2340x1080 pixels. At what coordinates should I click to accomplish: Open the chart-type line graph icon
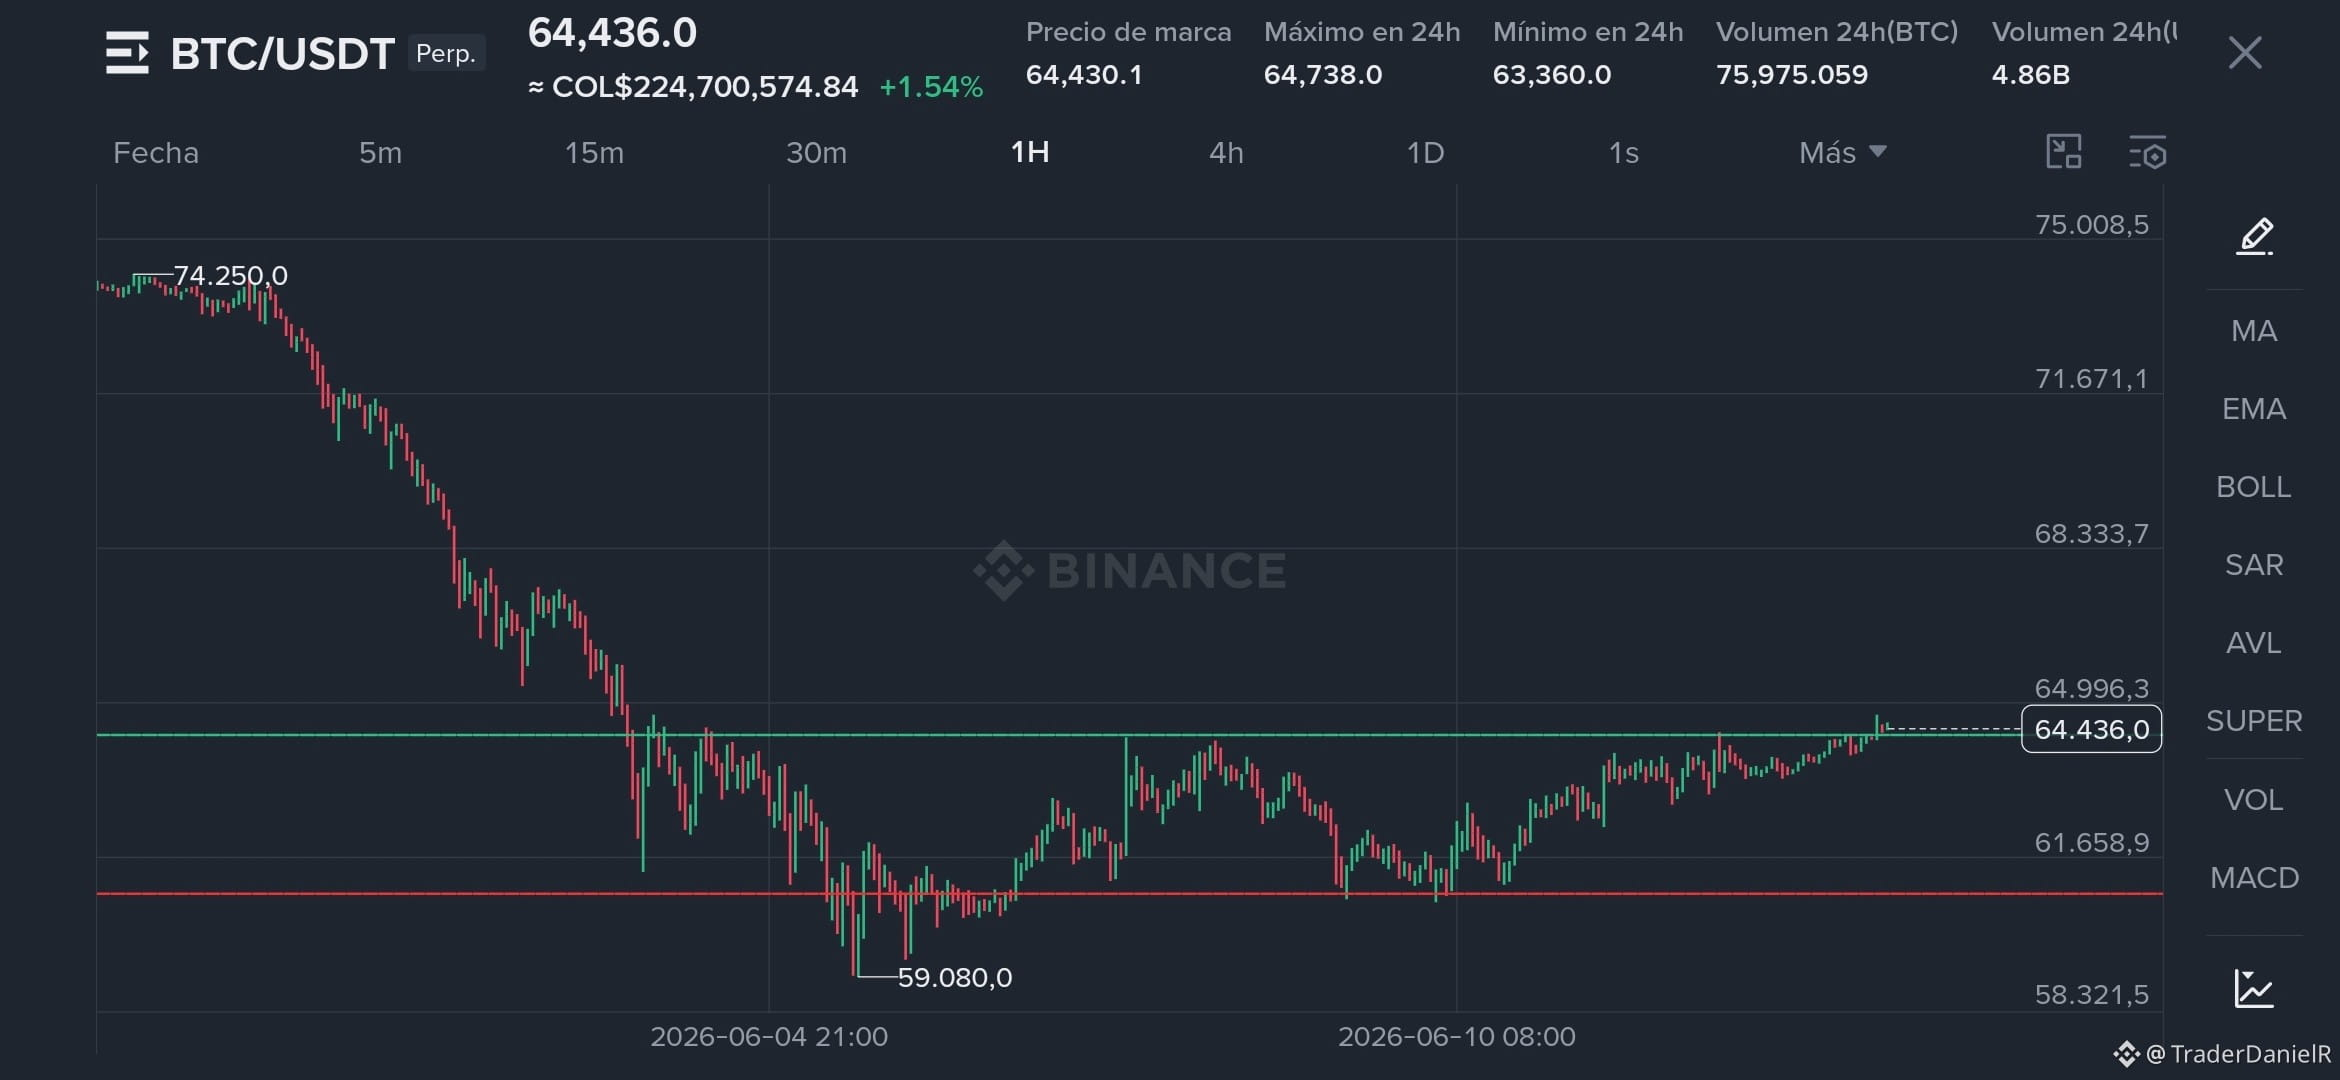coord(2254,989)
